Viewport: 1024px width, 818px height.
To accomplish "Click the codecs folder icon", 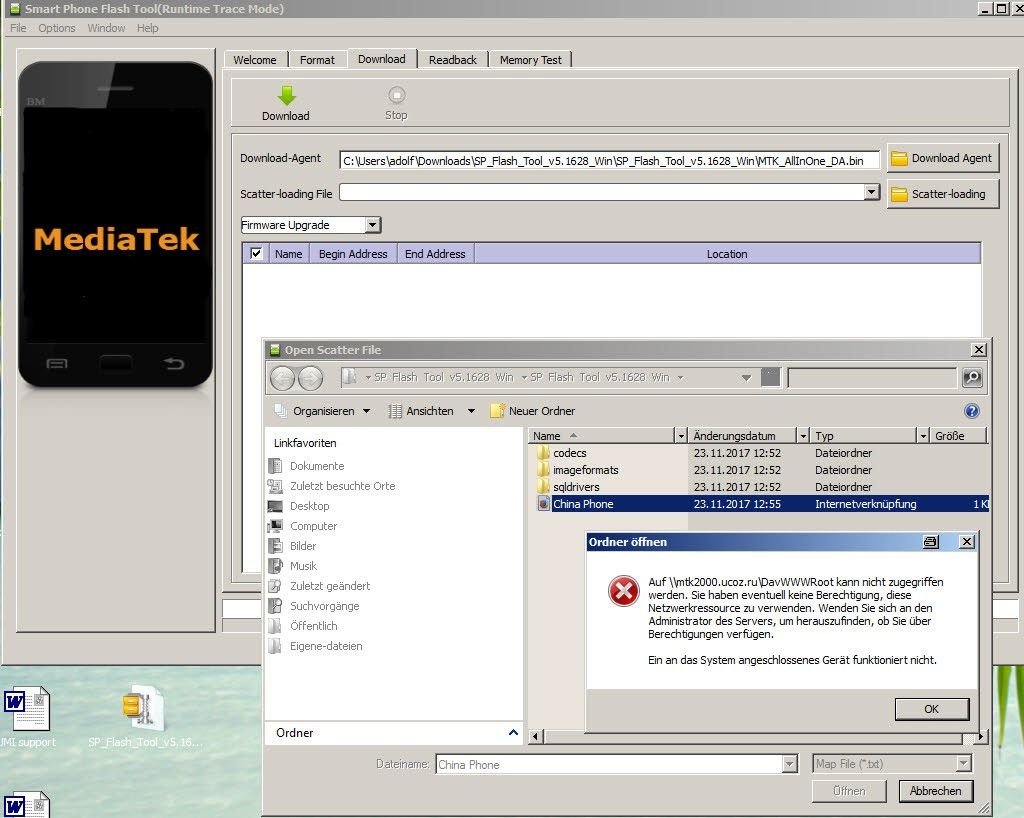I will [x=543, y=452].
